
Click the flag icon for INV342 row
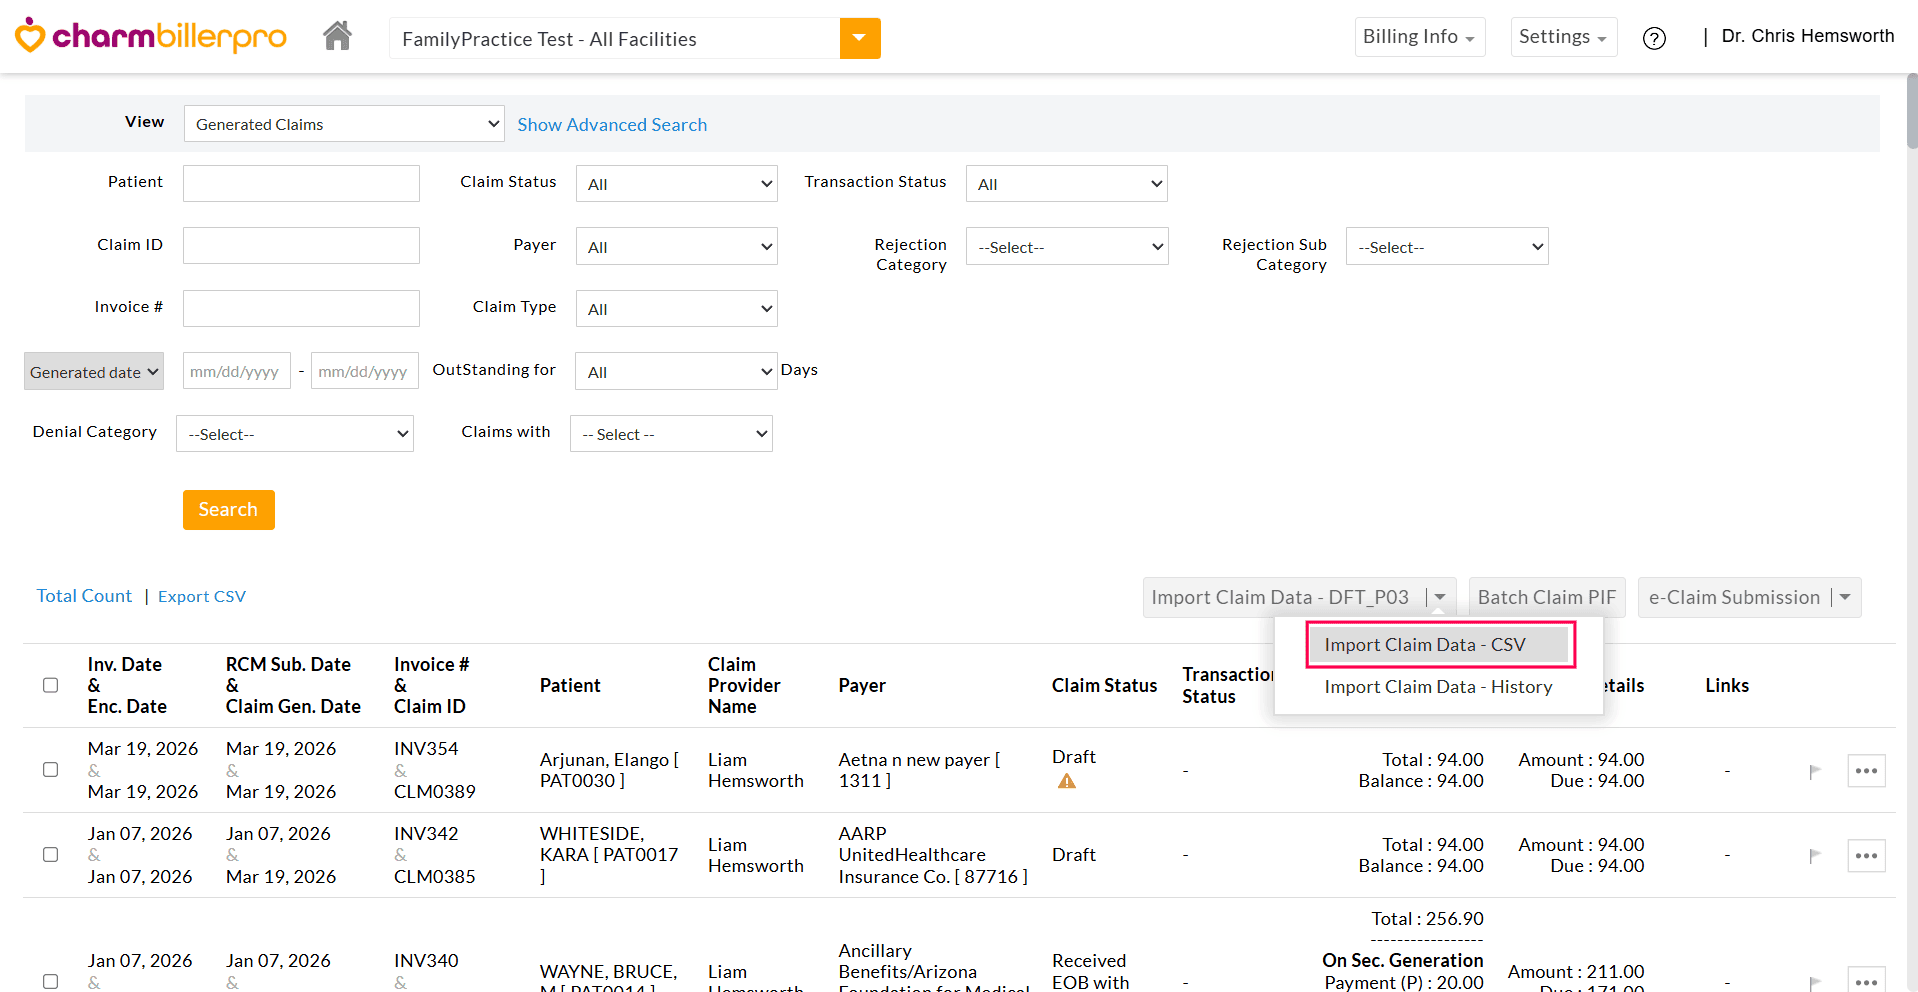point(1815,856)
